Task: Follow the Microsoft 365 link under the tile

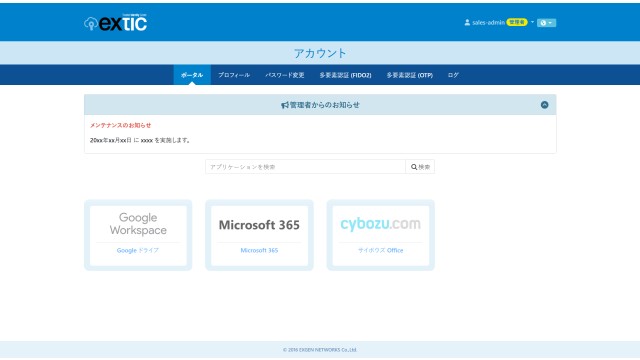Action: coord(259,250)
